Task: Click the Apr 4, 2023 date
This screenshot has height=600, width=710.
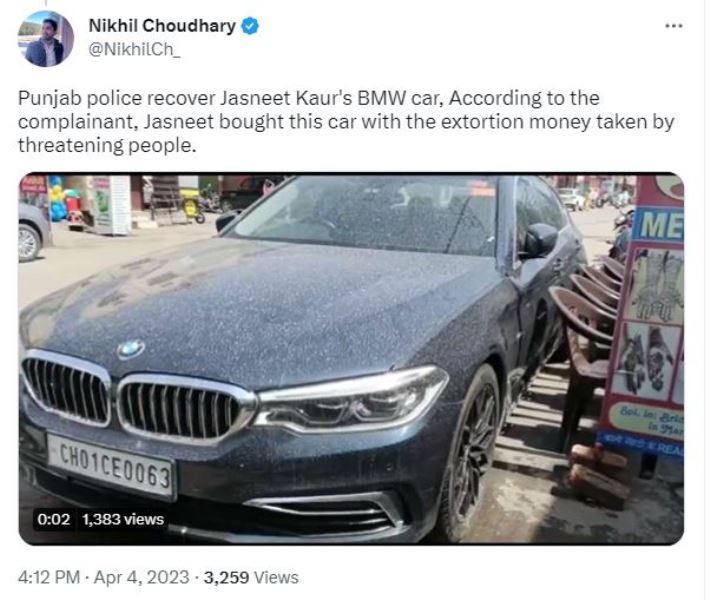Action: click(142, 577)
